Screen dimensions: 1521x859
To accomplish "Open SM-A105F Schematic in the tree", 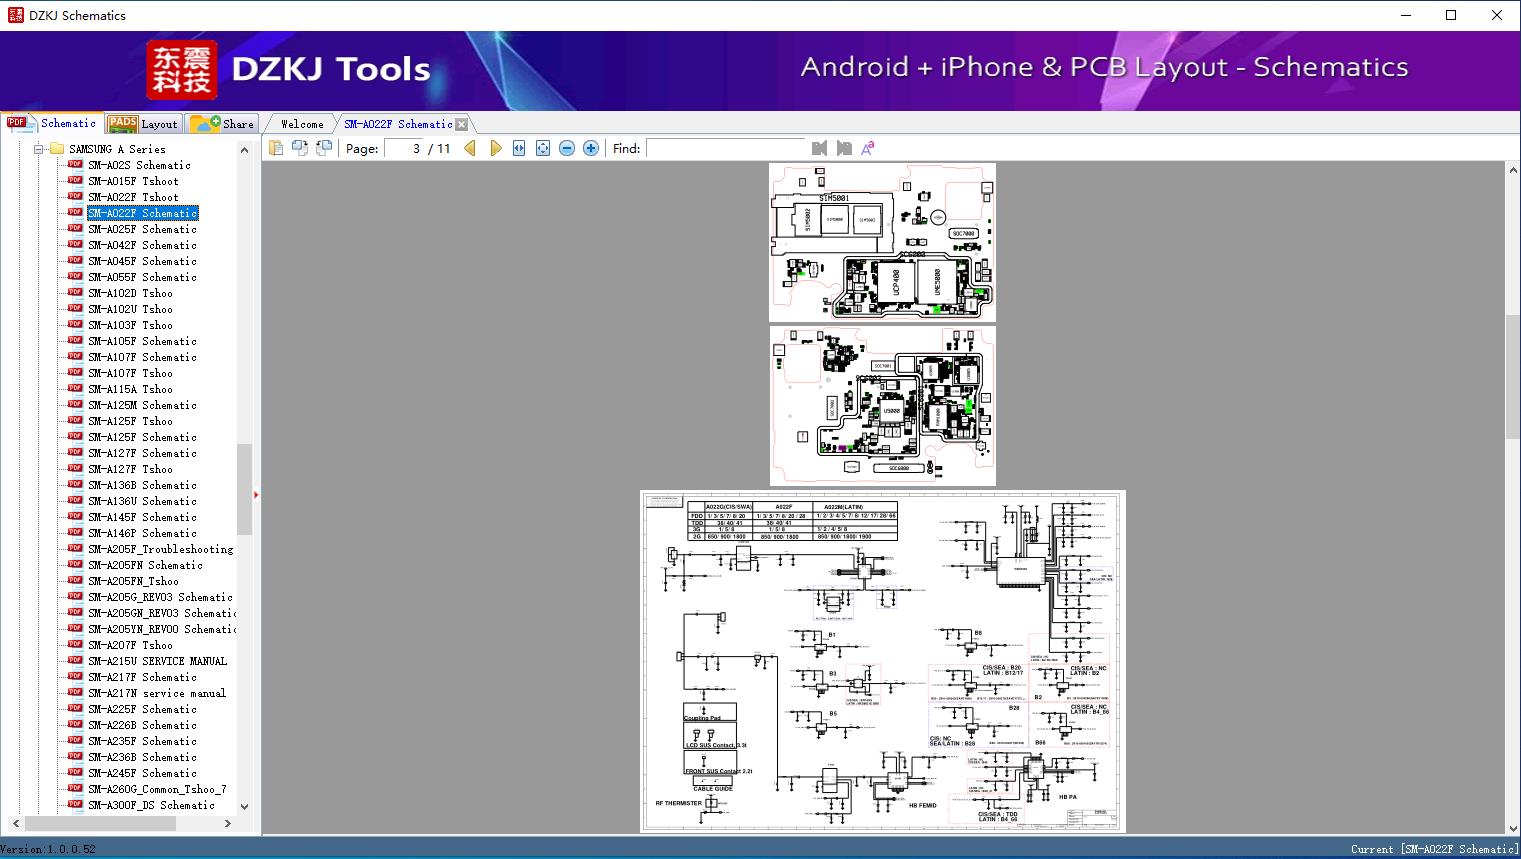I will pyautogui.click(x=142, y=341).
